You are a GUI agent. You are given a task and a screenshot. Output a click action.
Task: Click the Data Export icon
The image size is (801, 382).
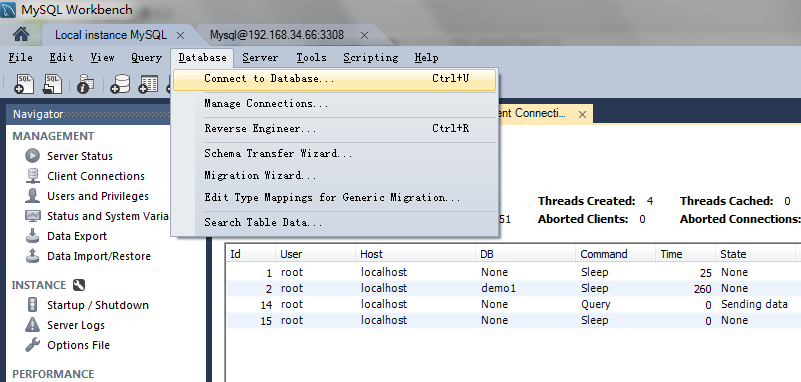click(x=32, y=235)
